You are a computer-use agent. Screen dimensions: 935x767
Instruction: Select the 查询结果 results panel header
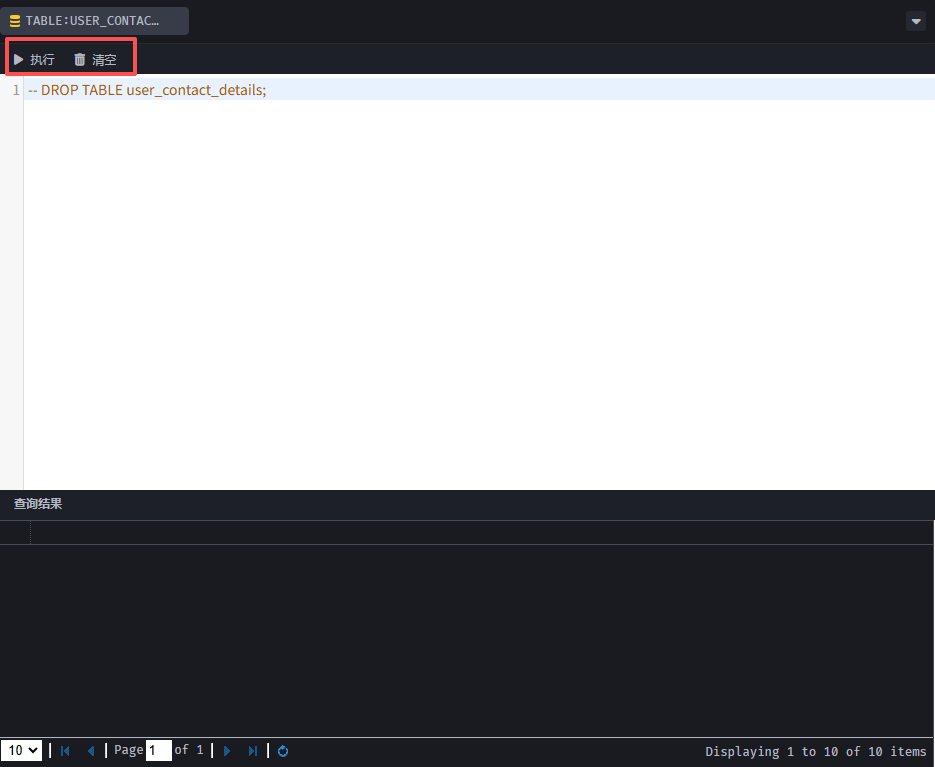pyautogui.click(x=38, y=504)
